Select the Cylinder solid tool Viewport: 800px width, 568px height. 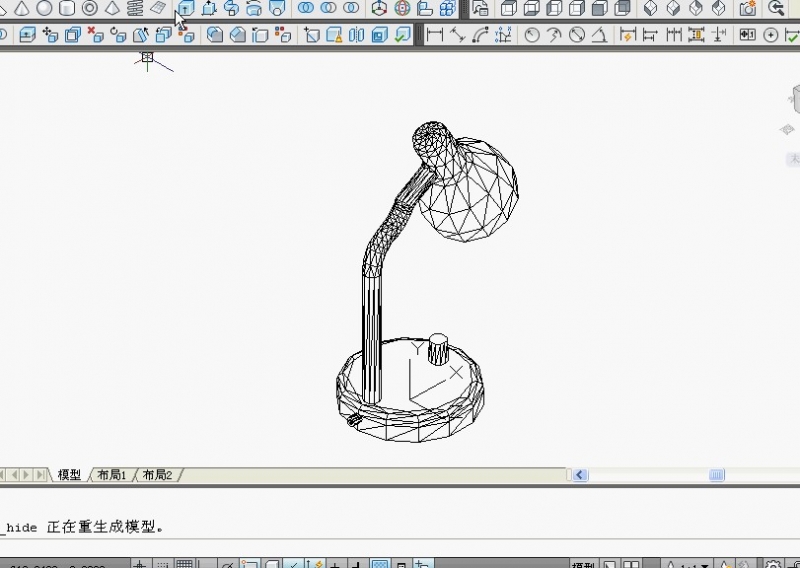click(x=67, y=8)
